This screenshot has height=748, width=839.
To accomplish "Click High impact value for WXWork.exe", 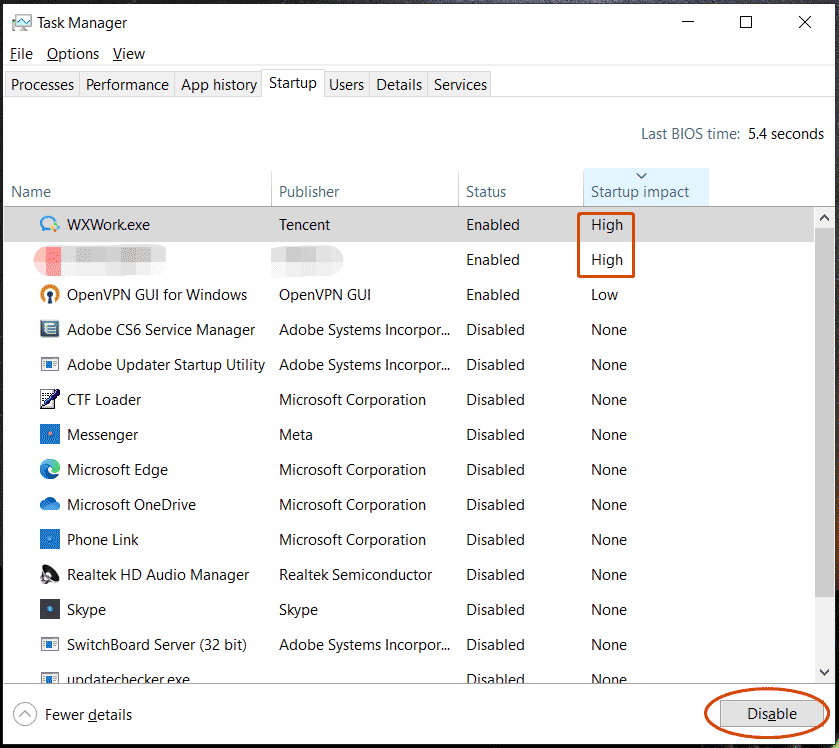I will (607, 225).
